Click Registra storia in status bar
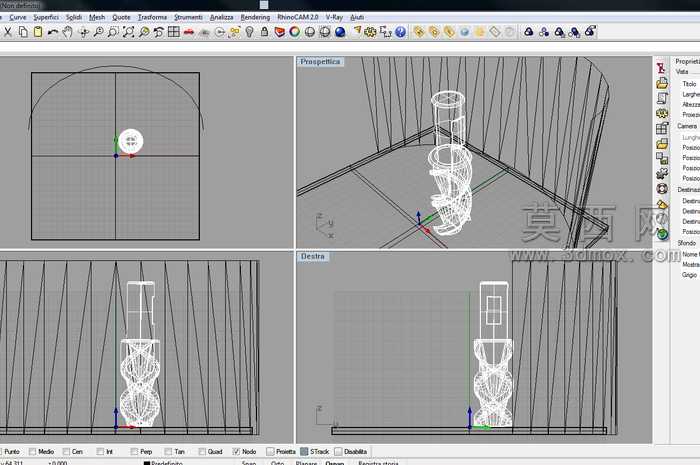The width and height of the screenshot is (700, 465). (x=378, y=463)
